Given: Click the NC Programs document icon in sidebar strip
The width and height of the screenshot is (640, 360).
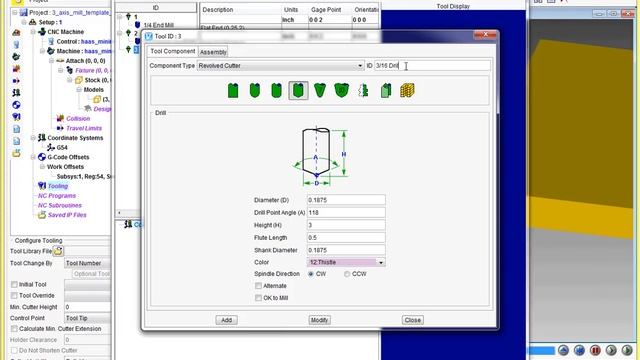Looking at the screenshot, I should click(x=16, y=129).
